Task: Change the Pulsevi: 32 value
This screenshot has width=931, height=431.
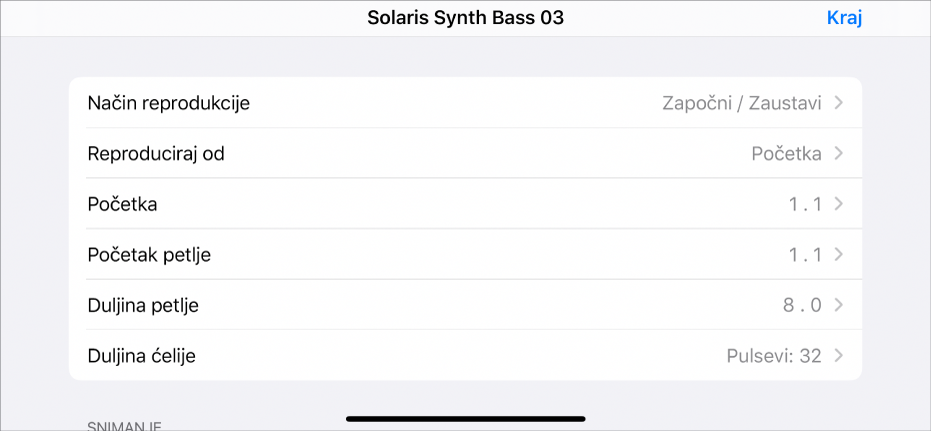Action: [x=773, y=355]
